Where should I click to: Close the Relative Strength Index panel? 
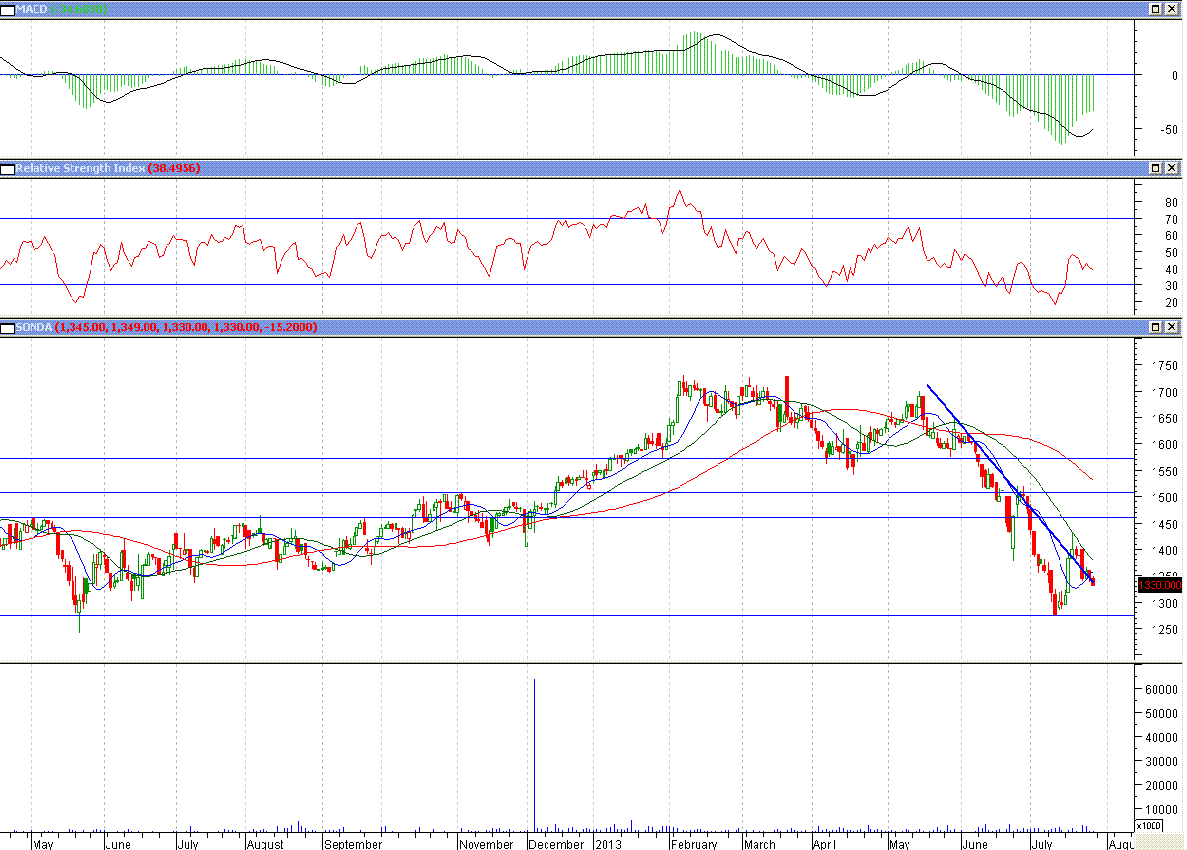tap(1172, 169)
